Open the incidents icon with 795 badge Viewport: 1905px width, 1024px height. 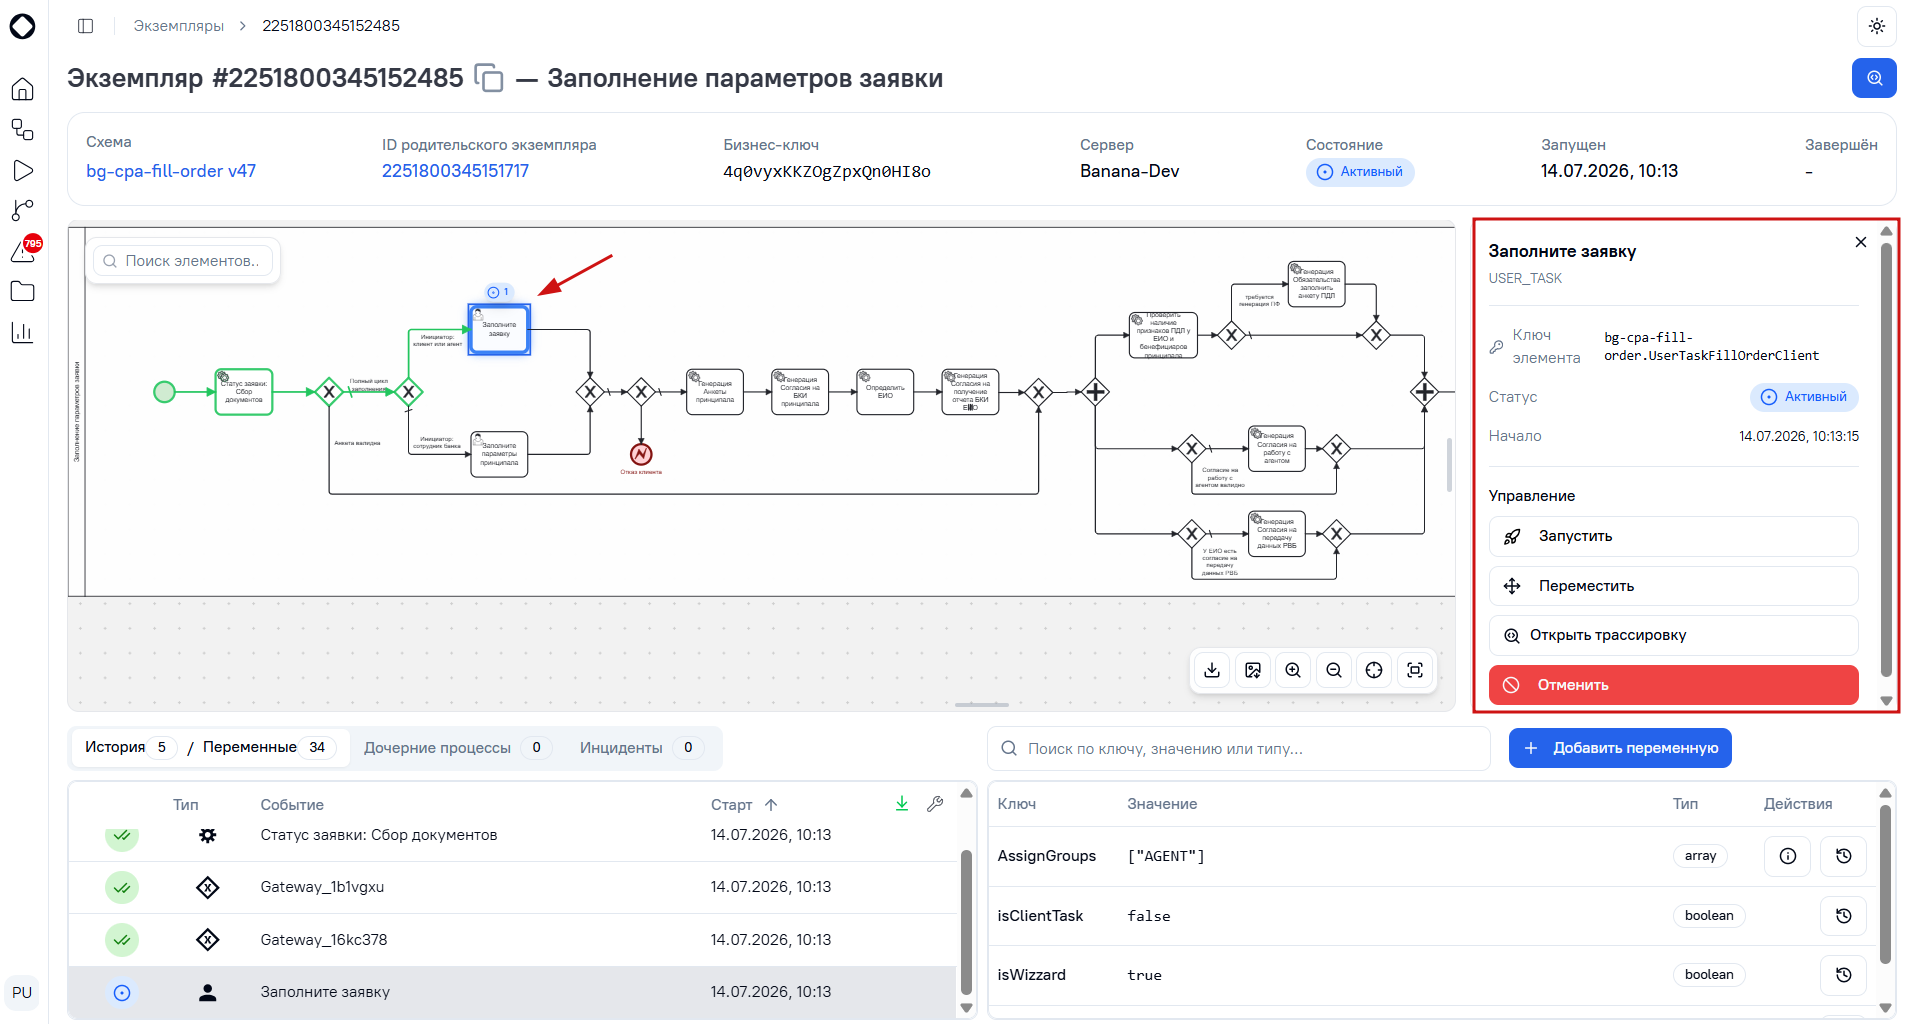pos(24,250)
